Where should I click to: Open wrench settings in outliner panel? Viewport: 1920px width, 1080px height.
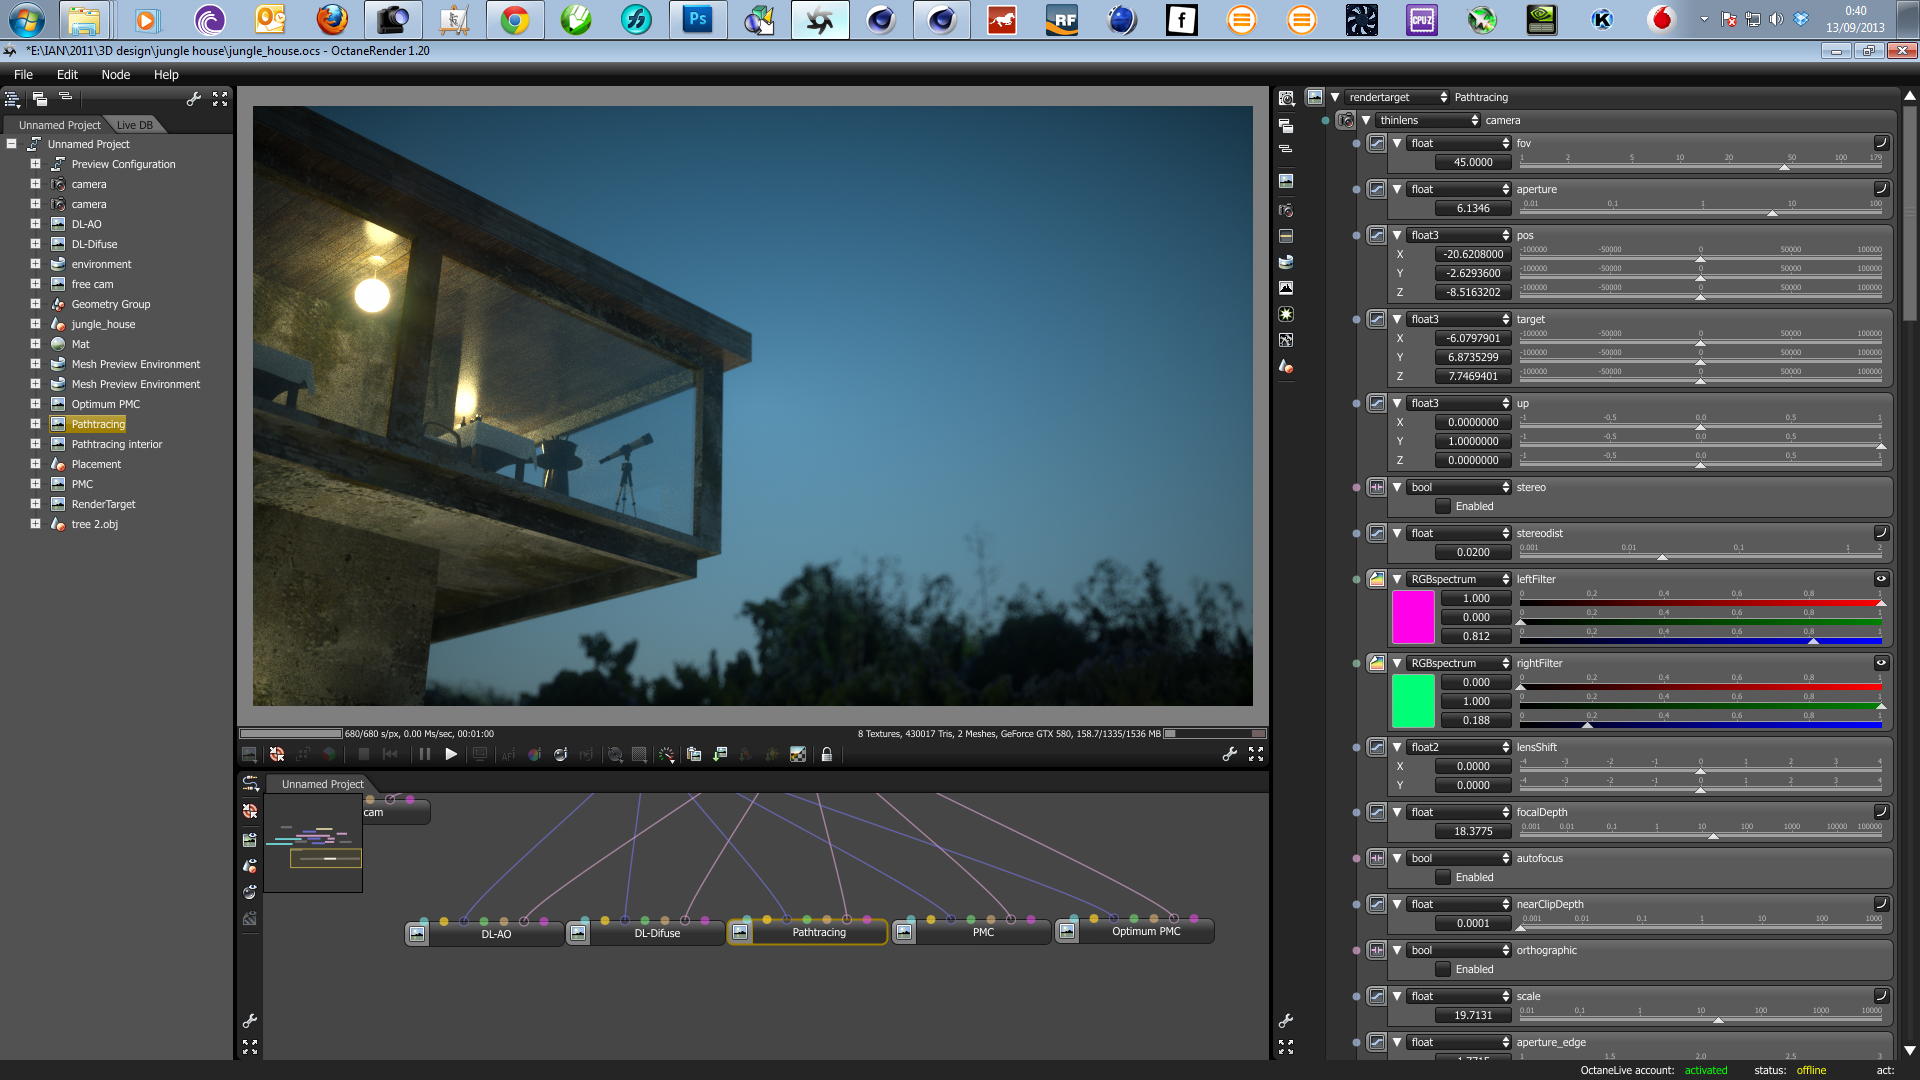click(x=194, y=99)
